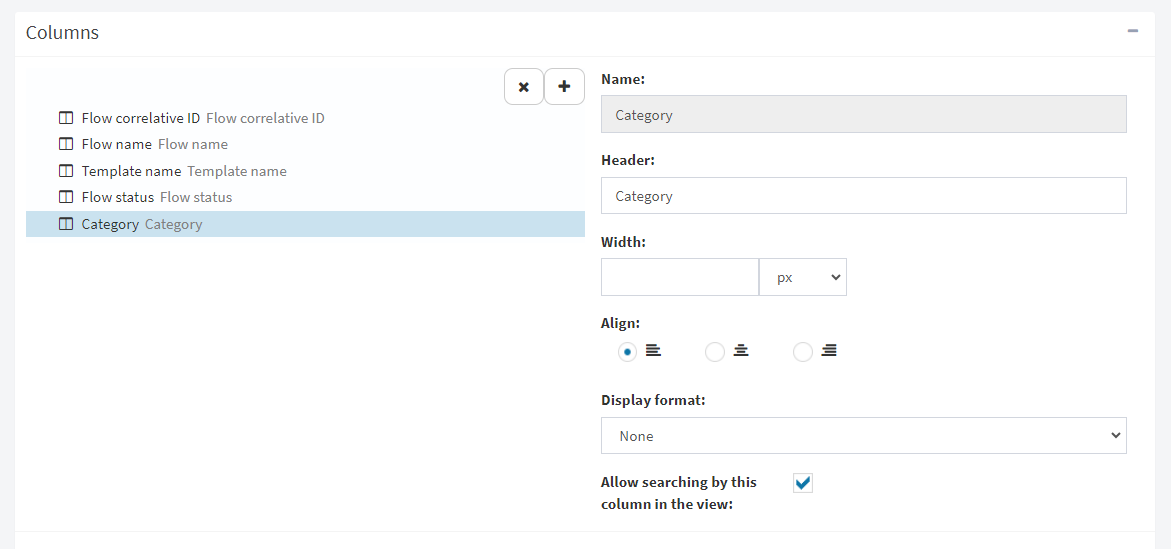Select the left align radio button
Screen dimensions: 1171x549
[627, 351]
